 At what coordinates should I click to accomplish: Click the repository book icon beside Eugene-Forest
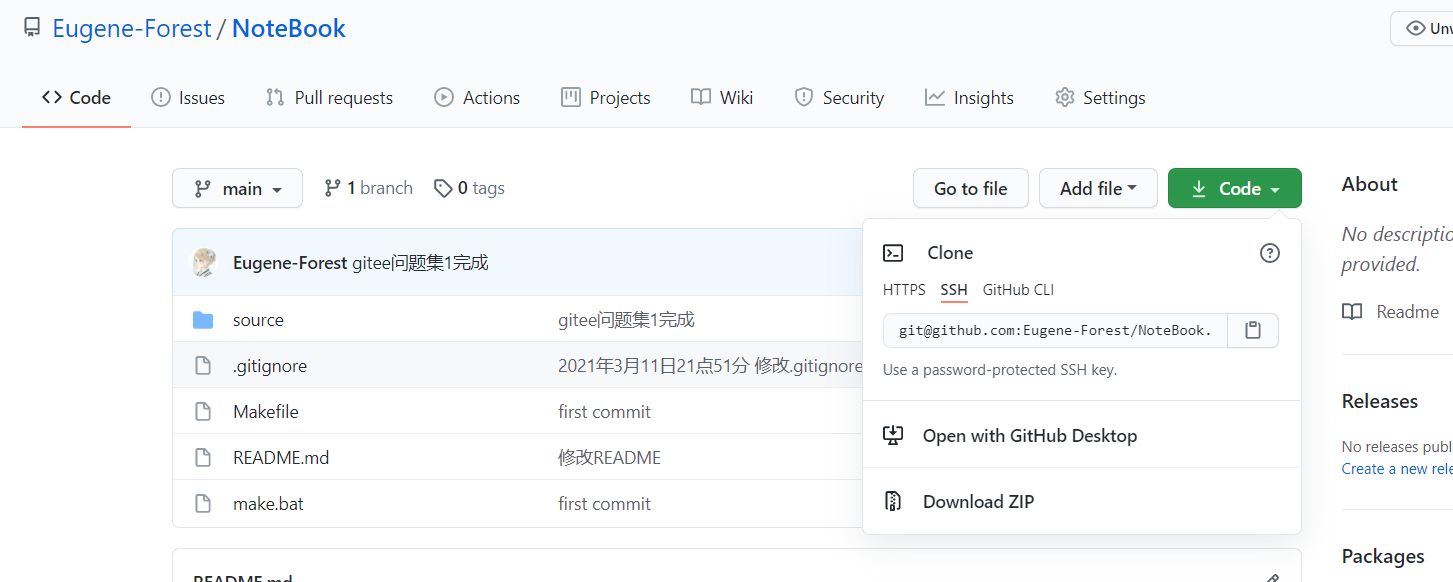33,28
